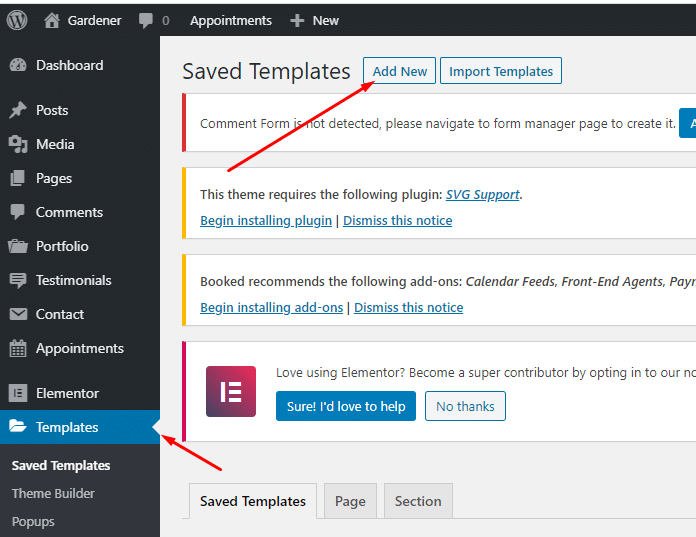Click the Gardener home icon
Screen dimensions: 696x537
[51, 20]
